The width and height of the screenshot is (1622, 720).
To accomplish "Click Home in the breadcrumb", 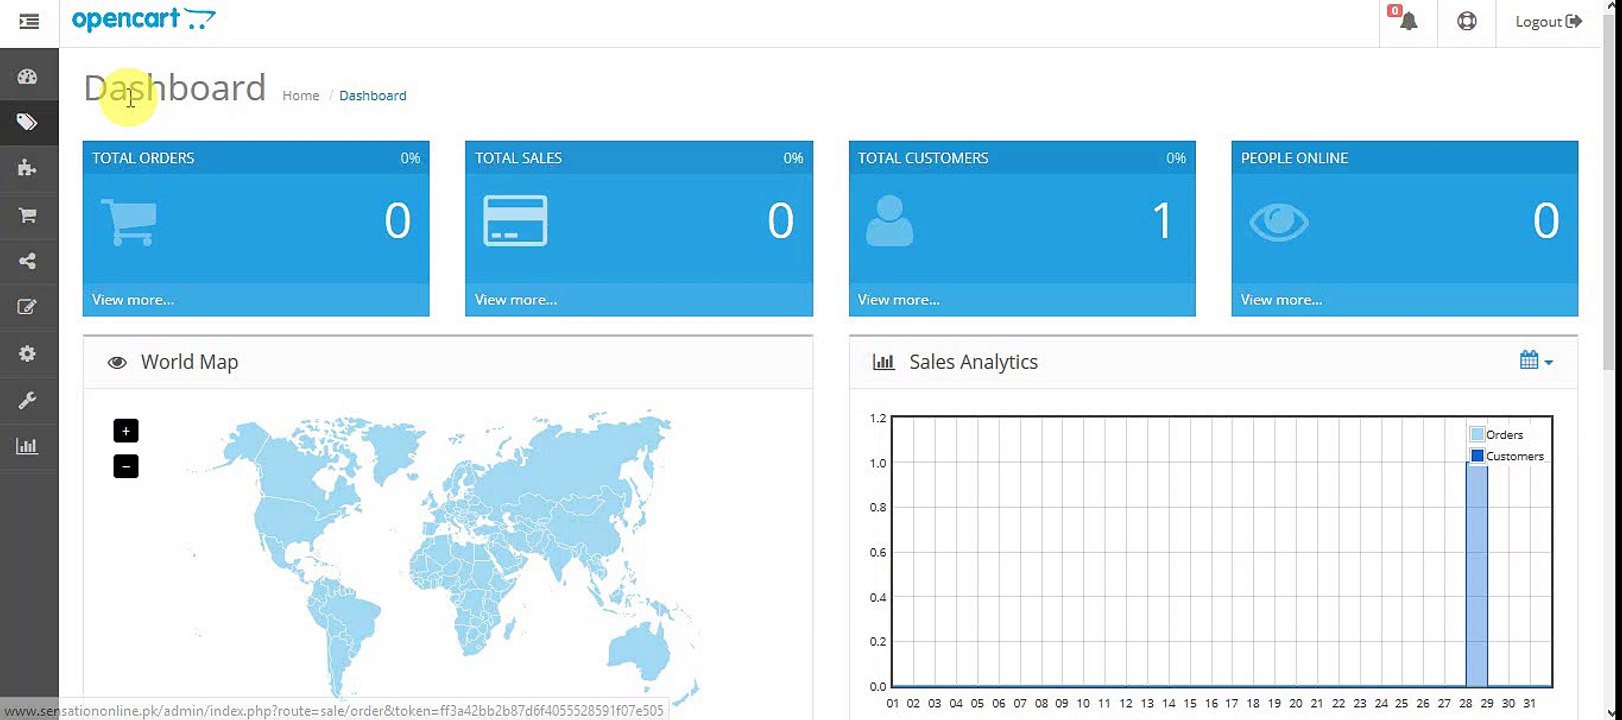I will pyautogui.click(x=300, y=96).
